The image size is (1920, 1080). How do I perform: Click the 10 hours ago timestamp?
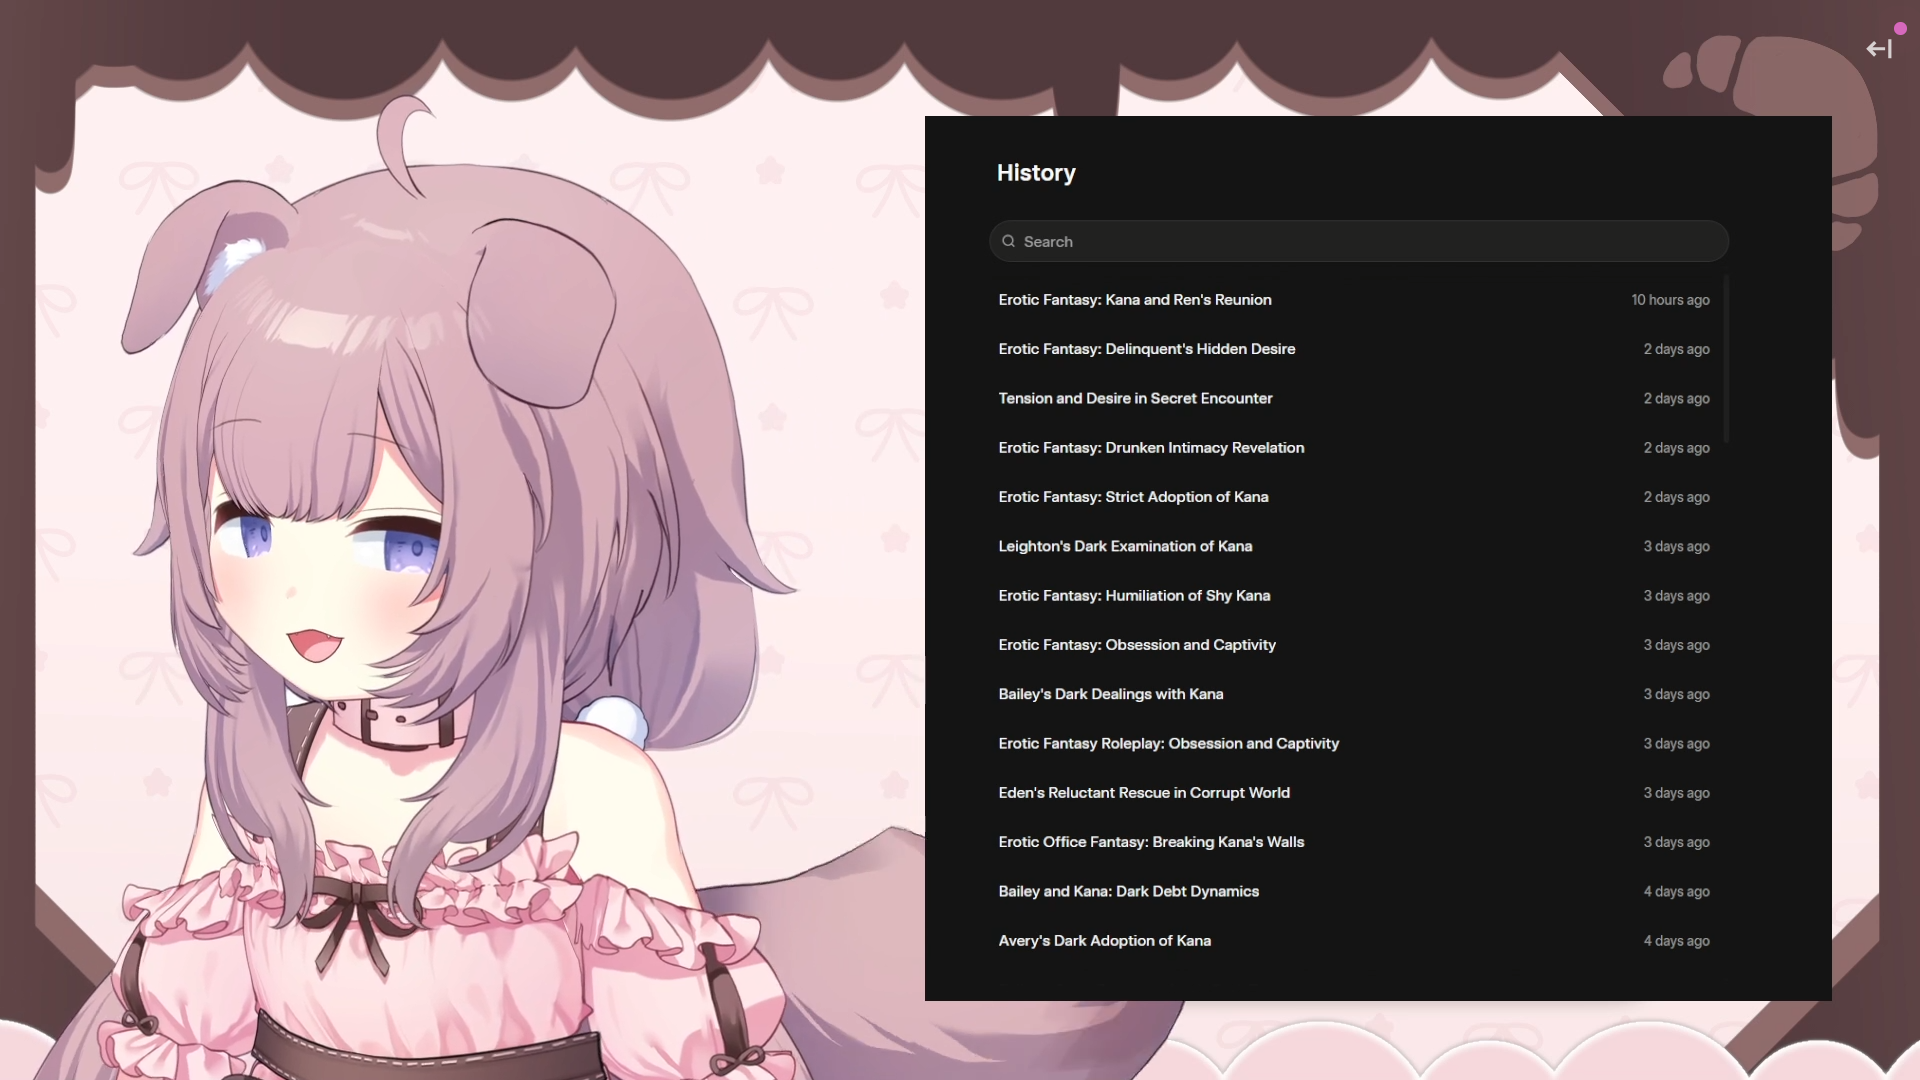(1670, 300)
